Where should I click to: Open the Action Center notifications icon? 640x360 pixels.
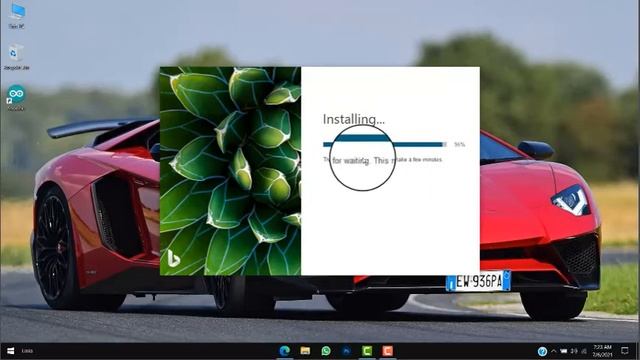[x=624, y=351]
